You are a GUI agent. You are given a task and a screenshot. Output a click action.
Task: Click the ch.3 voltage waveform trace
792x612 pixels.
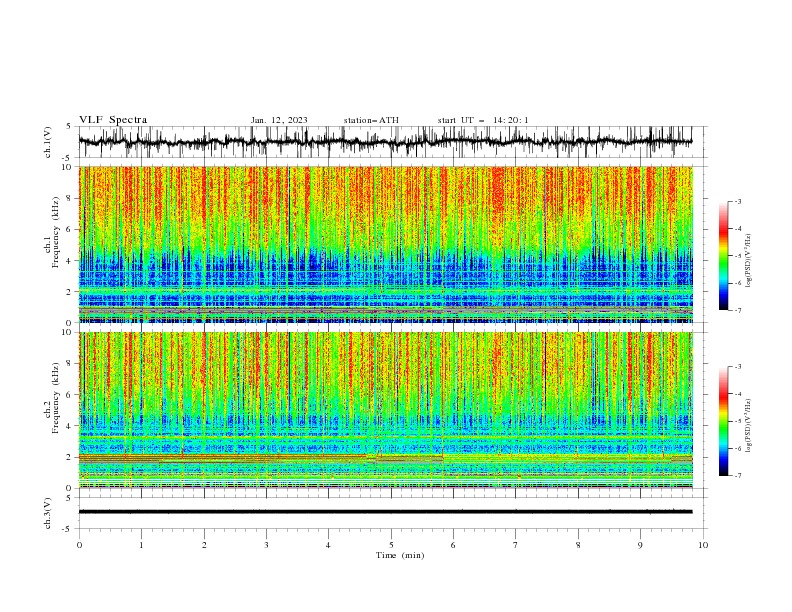[x=385, y=512]
